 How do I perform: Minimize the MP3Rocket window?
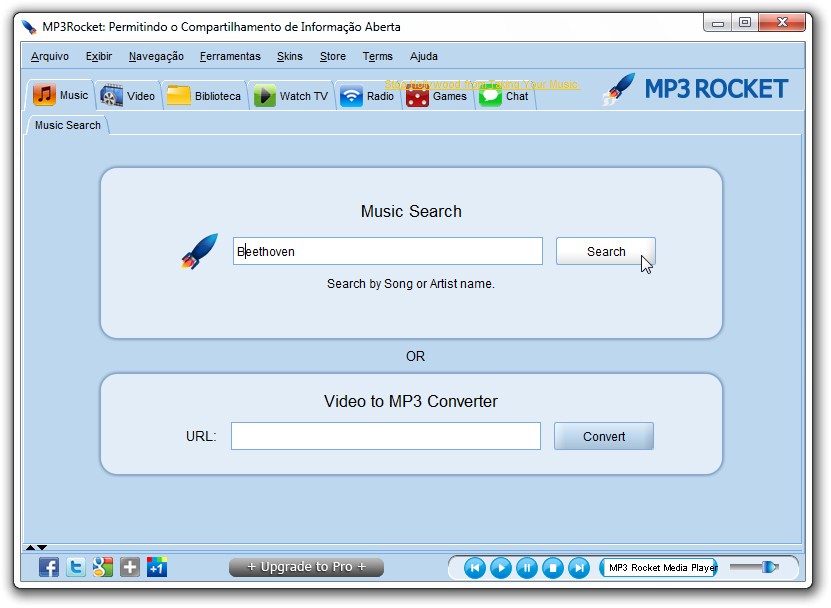(718, 23)
